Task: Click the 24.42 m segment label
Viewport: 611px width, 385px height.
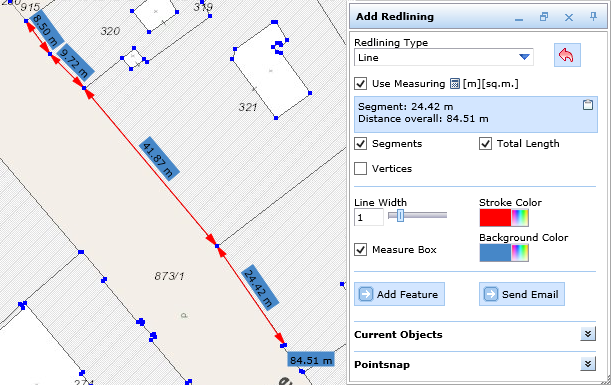Action: pyautogui.click(x=260, y=288)
